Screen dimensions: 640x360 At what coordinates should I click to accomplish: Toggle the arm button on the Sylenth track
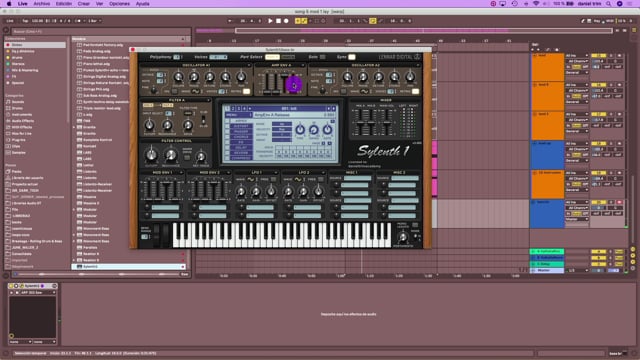(619, 202)
